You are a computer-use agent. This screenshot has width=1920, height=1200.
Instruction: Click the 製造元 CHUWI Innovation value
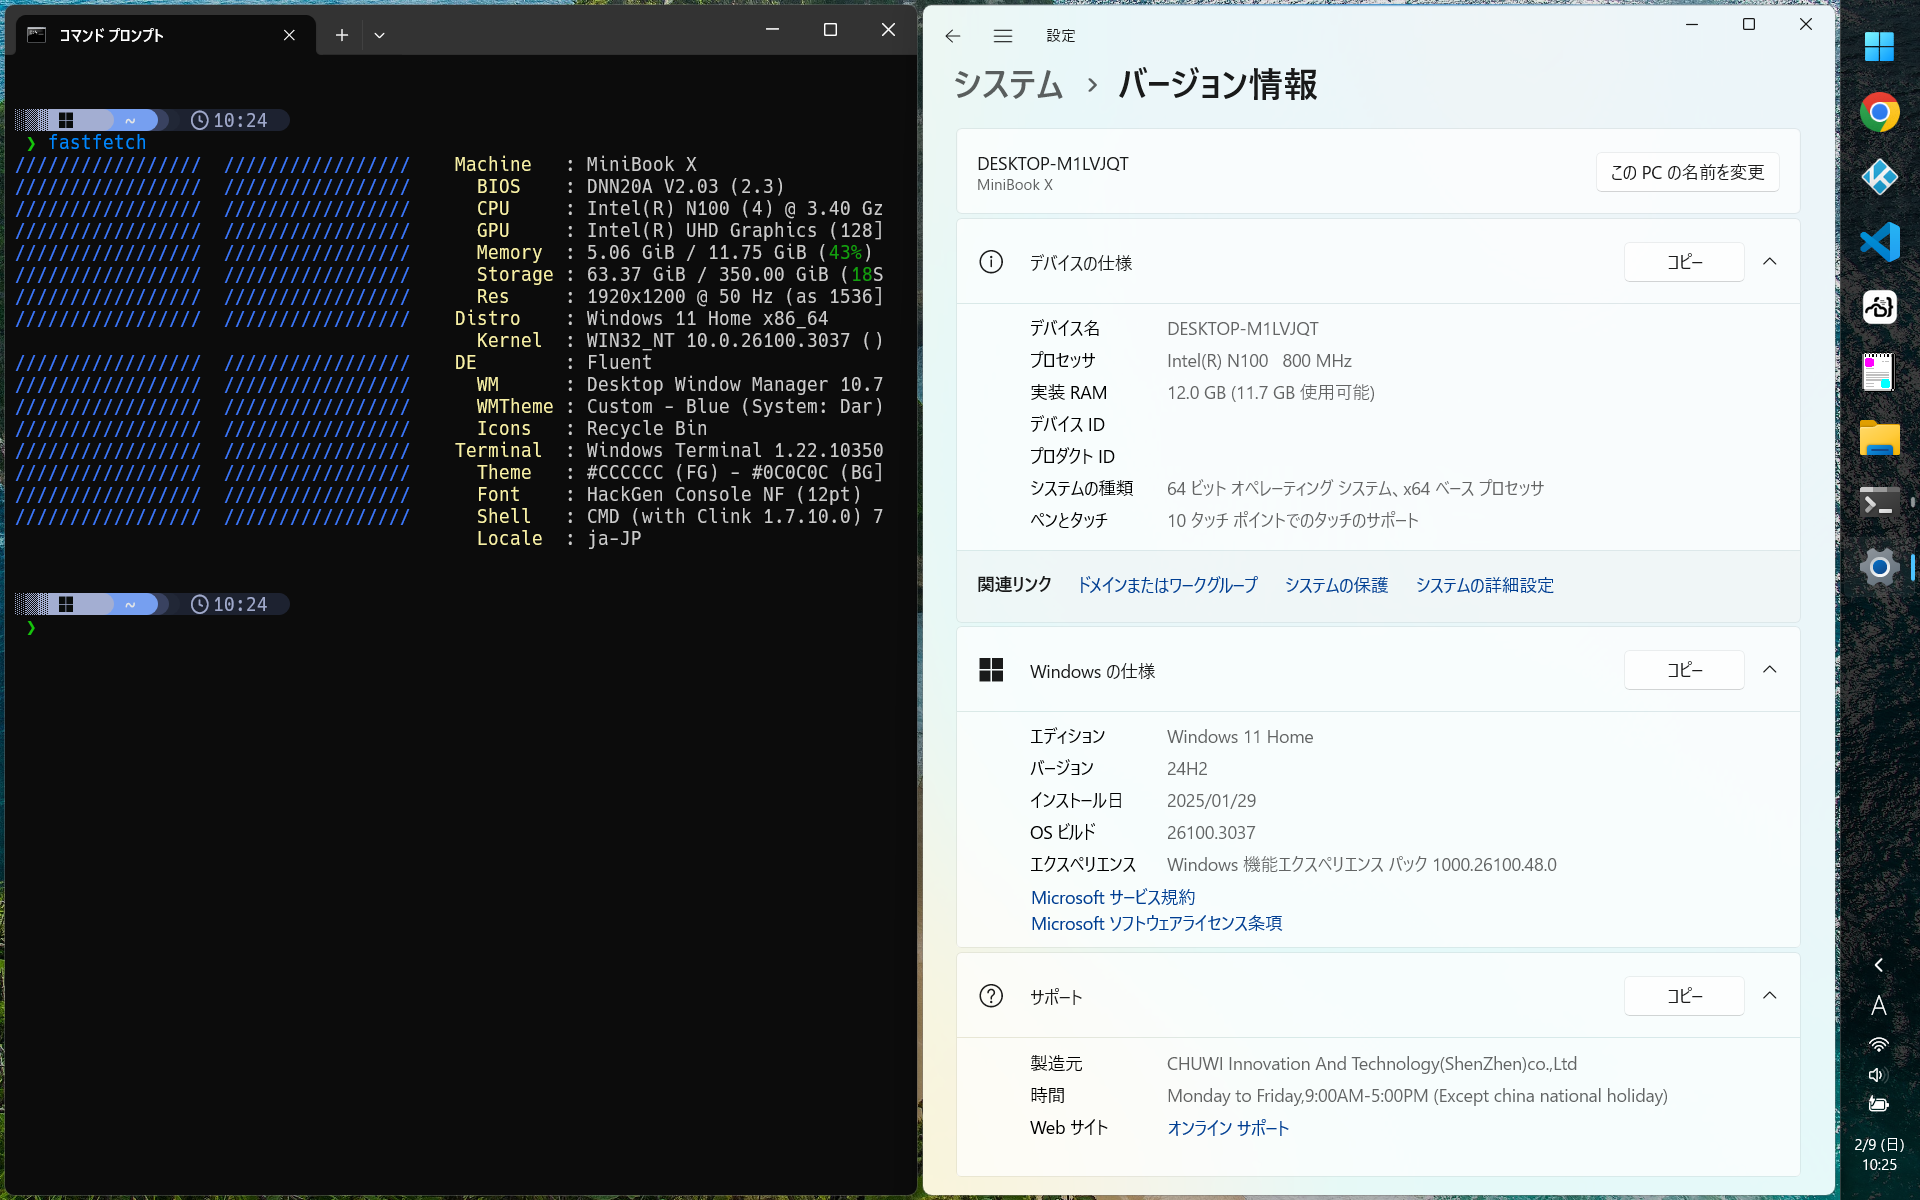pos(1372,1064)
